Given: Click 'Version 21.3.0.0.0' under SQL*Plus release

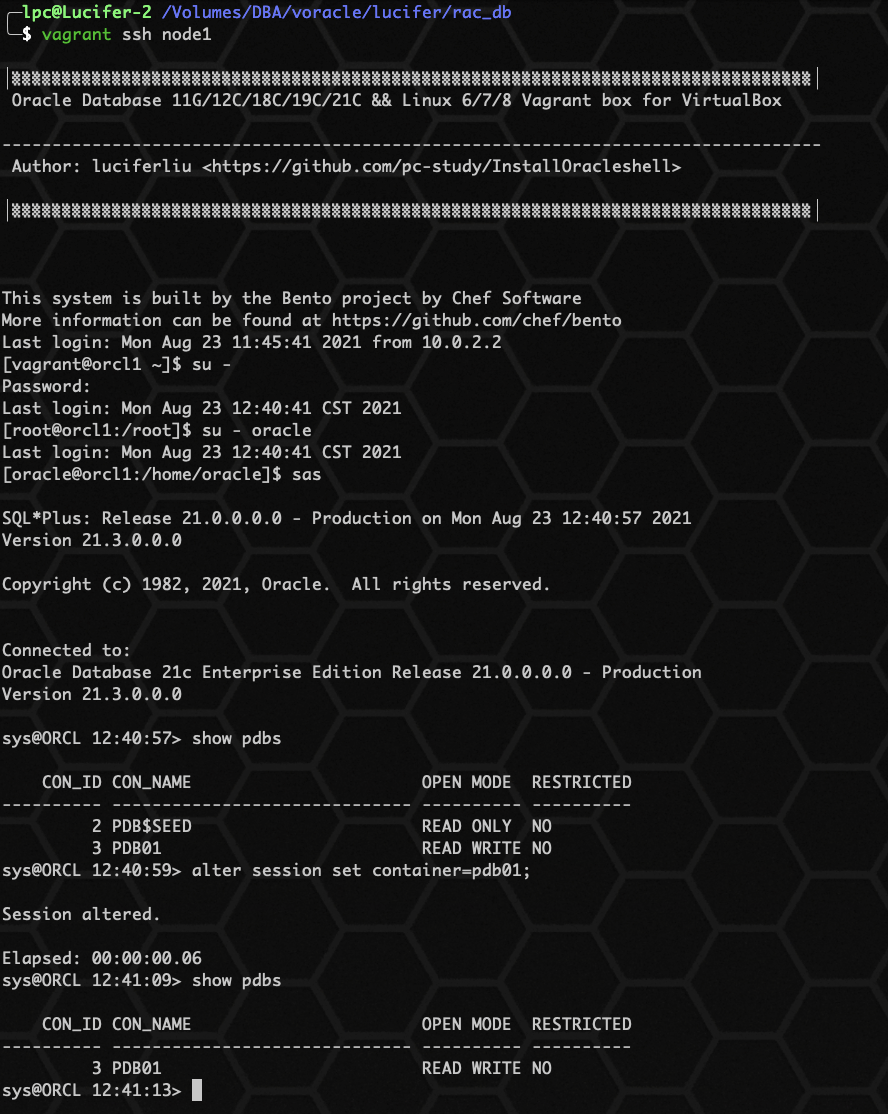Looking at the screenshot, I should coord(92,540).
